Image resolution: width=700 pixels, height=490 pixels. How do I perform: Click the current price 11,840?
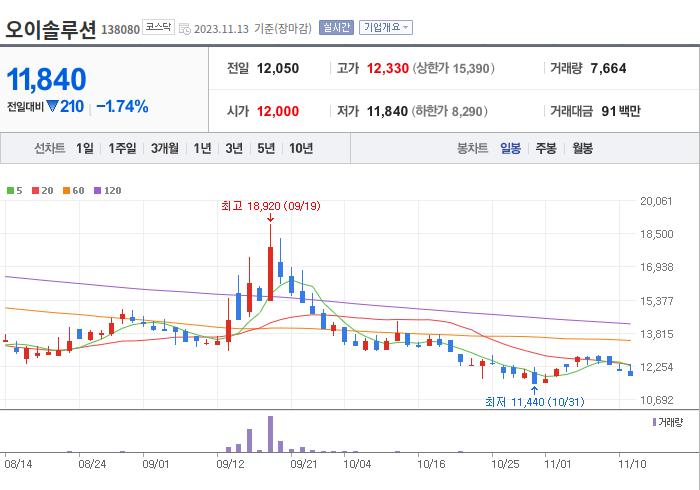pyautogui.click(x=46, y=79)
